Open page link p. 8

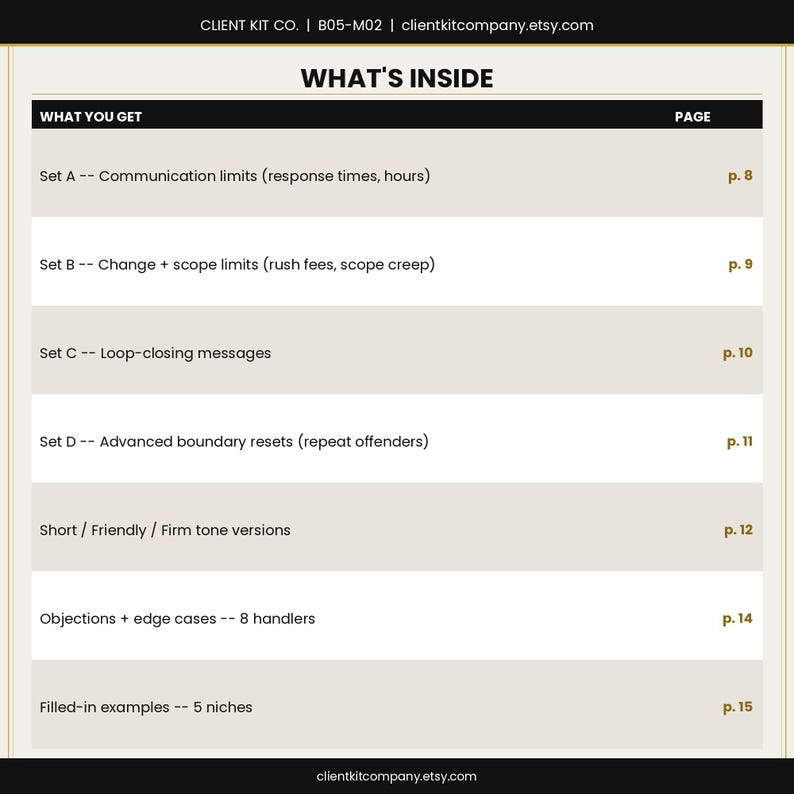(x=740, y=176)
